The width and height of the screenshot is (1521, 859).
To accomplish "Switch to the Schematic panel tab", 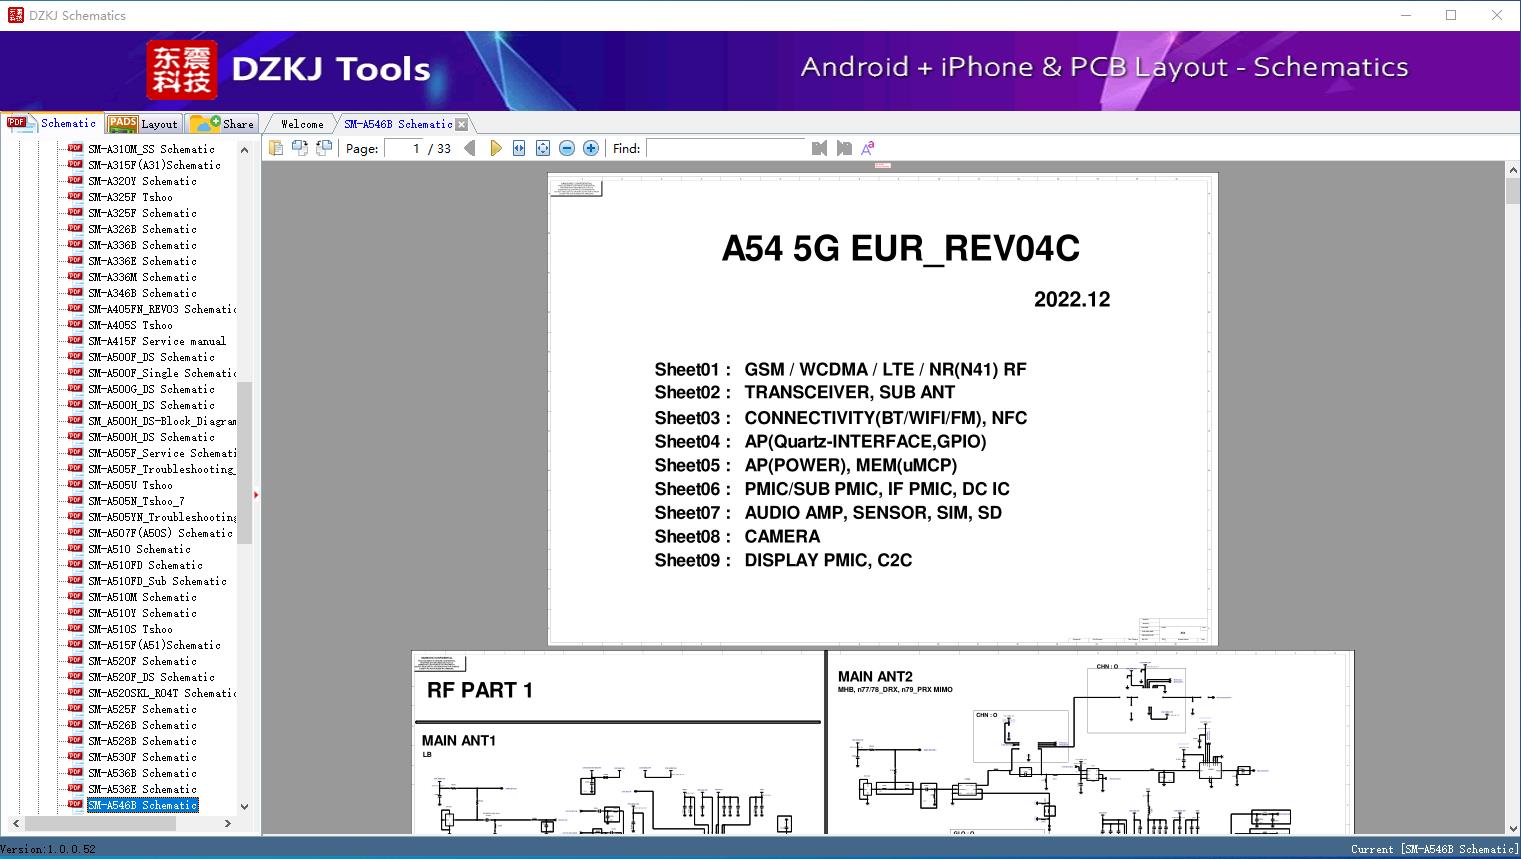I will 52,123.
